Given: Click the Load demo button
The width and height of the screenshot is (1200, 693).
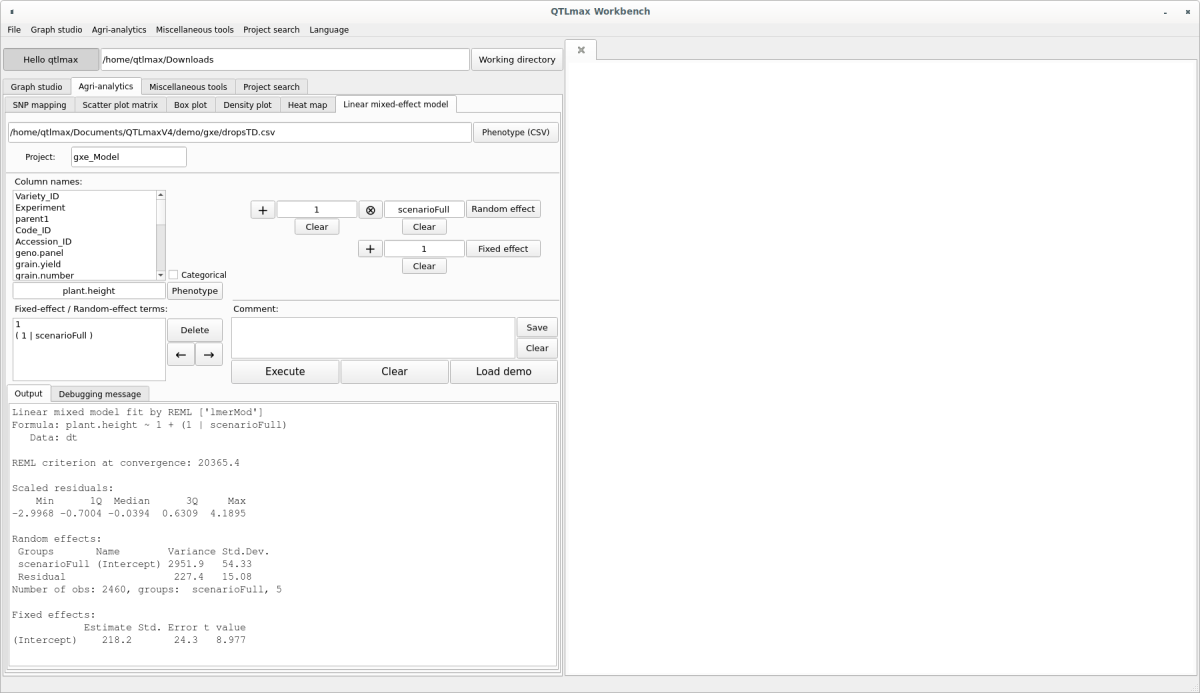Looking at the screenshot, I should 503,372.
